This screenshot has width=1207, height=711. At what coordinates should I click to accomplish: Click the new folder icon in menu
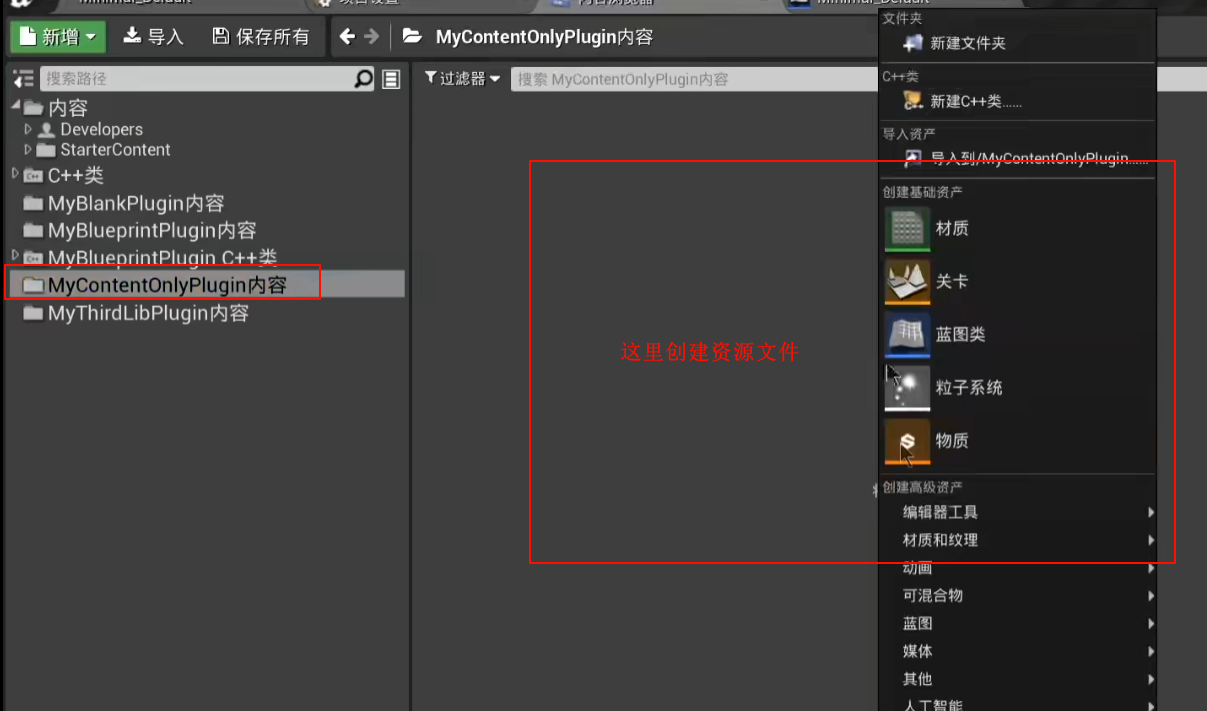click(912, 43)
